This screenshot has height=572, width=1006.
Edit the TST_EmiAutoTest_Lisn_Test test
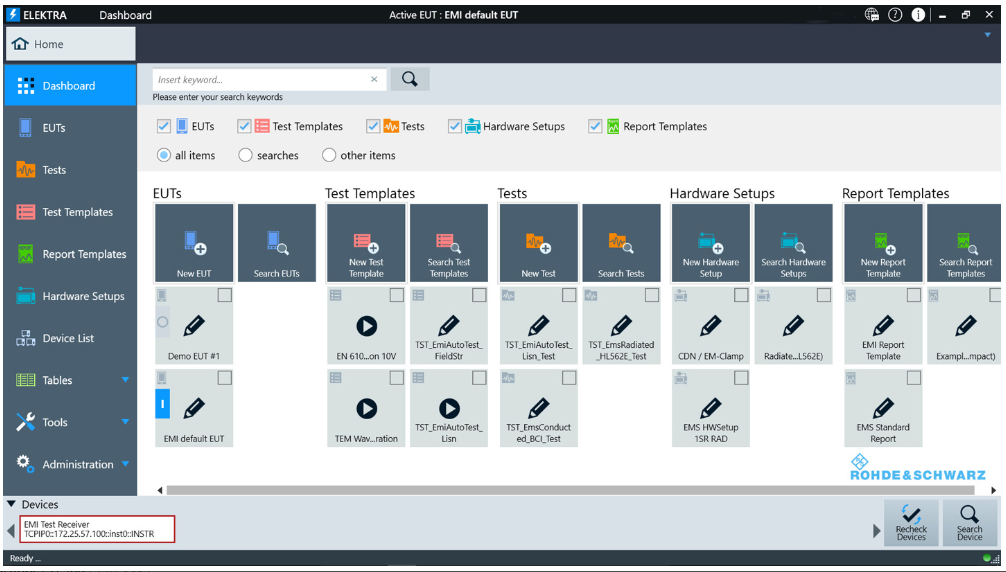[x=539, y=326]
